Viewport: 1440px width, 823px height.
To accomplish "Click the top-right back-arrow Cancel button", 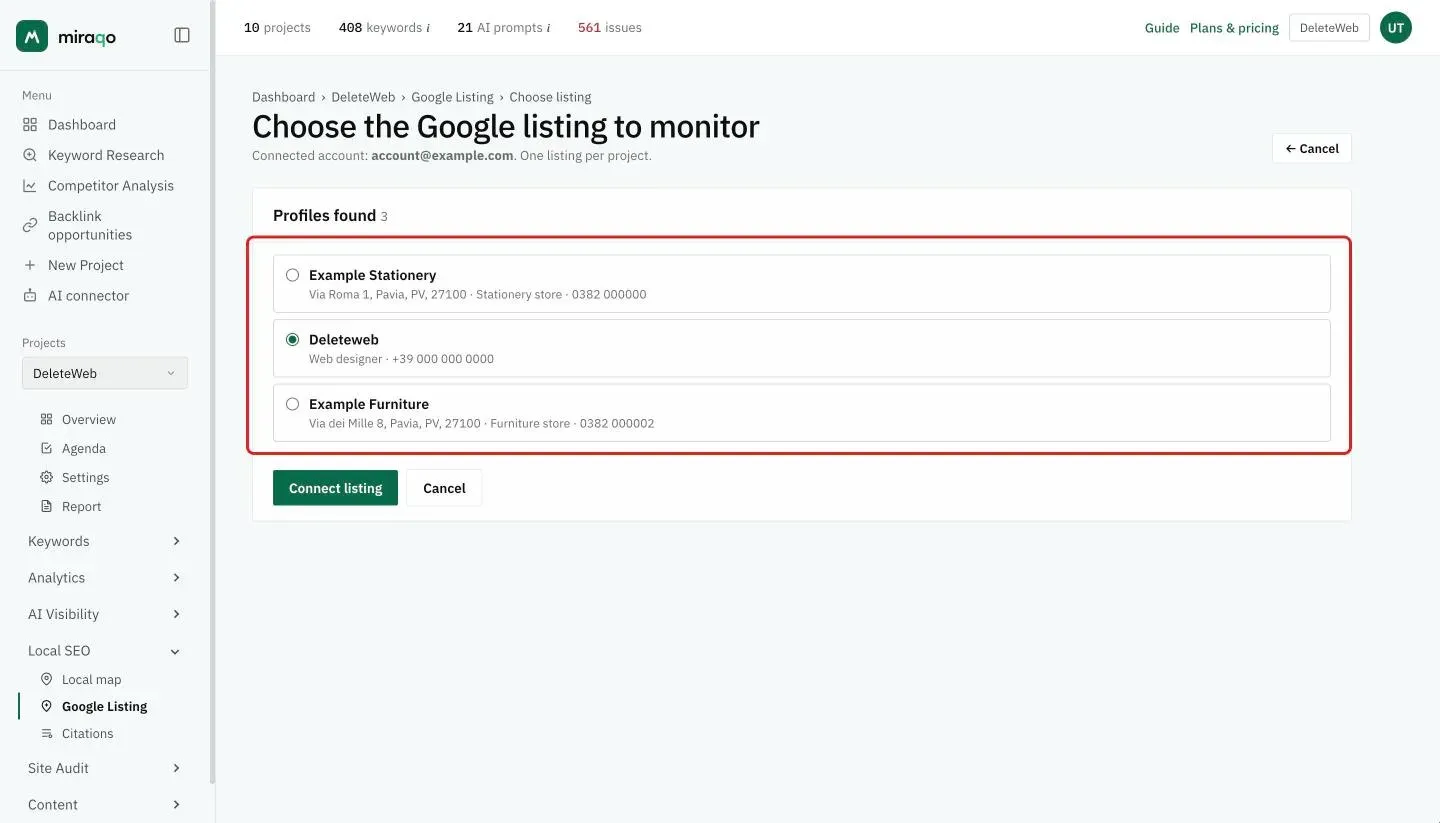I will [x=1312, y=148].
